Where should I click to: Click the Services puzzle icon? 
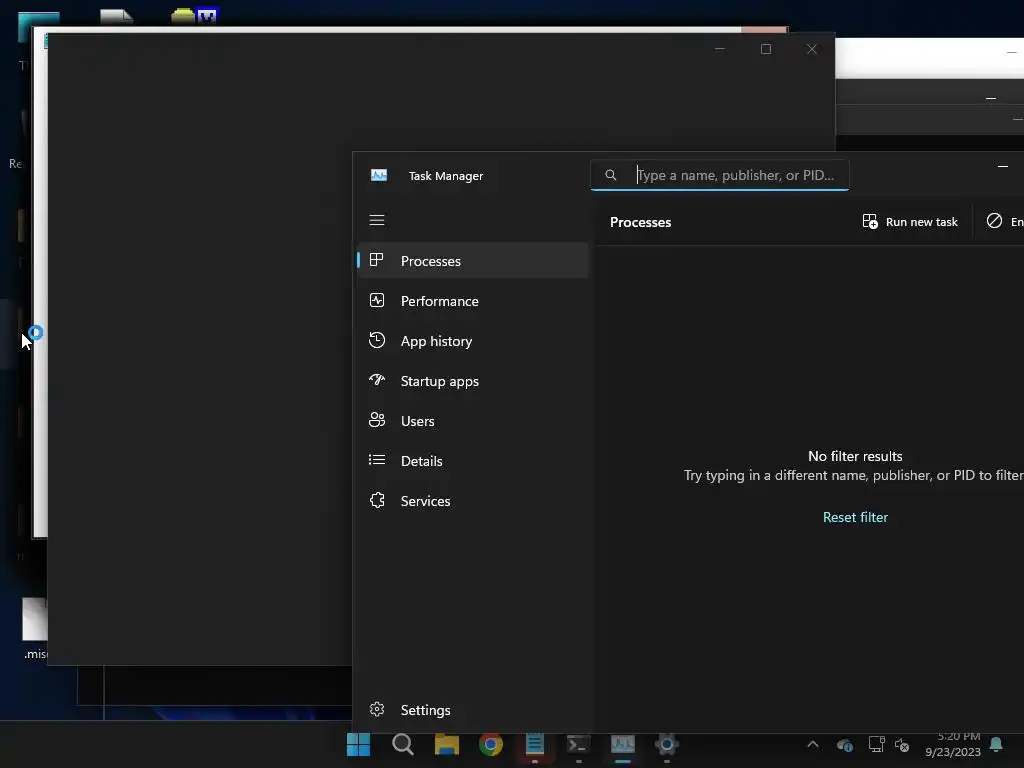click(x=377, y=500)
